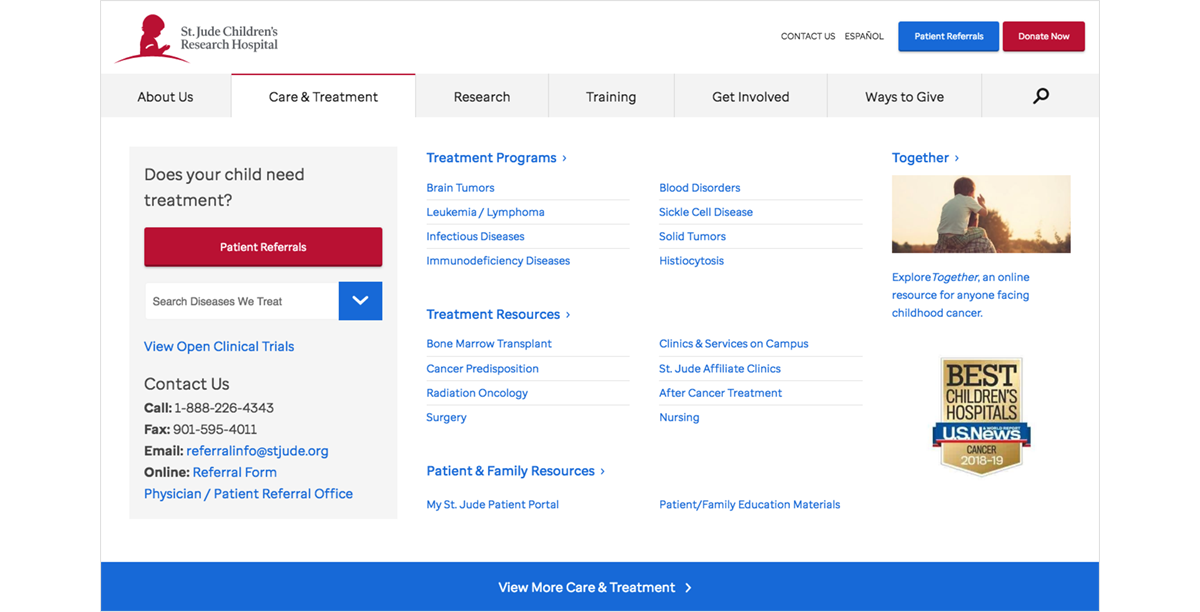Viewport: 1200px width, 612px height.
Task: Open View Open Clinical Trials link
Action: tap(219, 347)
